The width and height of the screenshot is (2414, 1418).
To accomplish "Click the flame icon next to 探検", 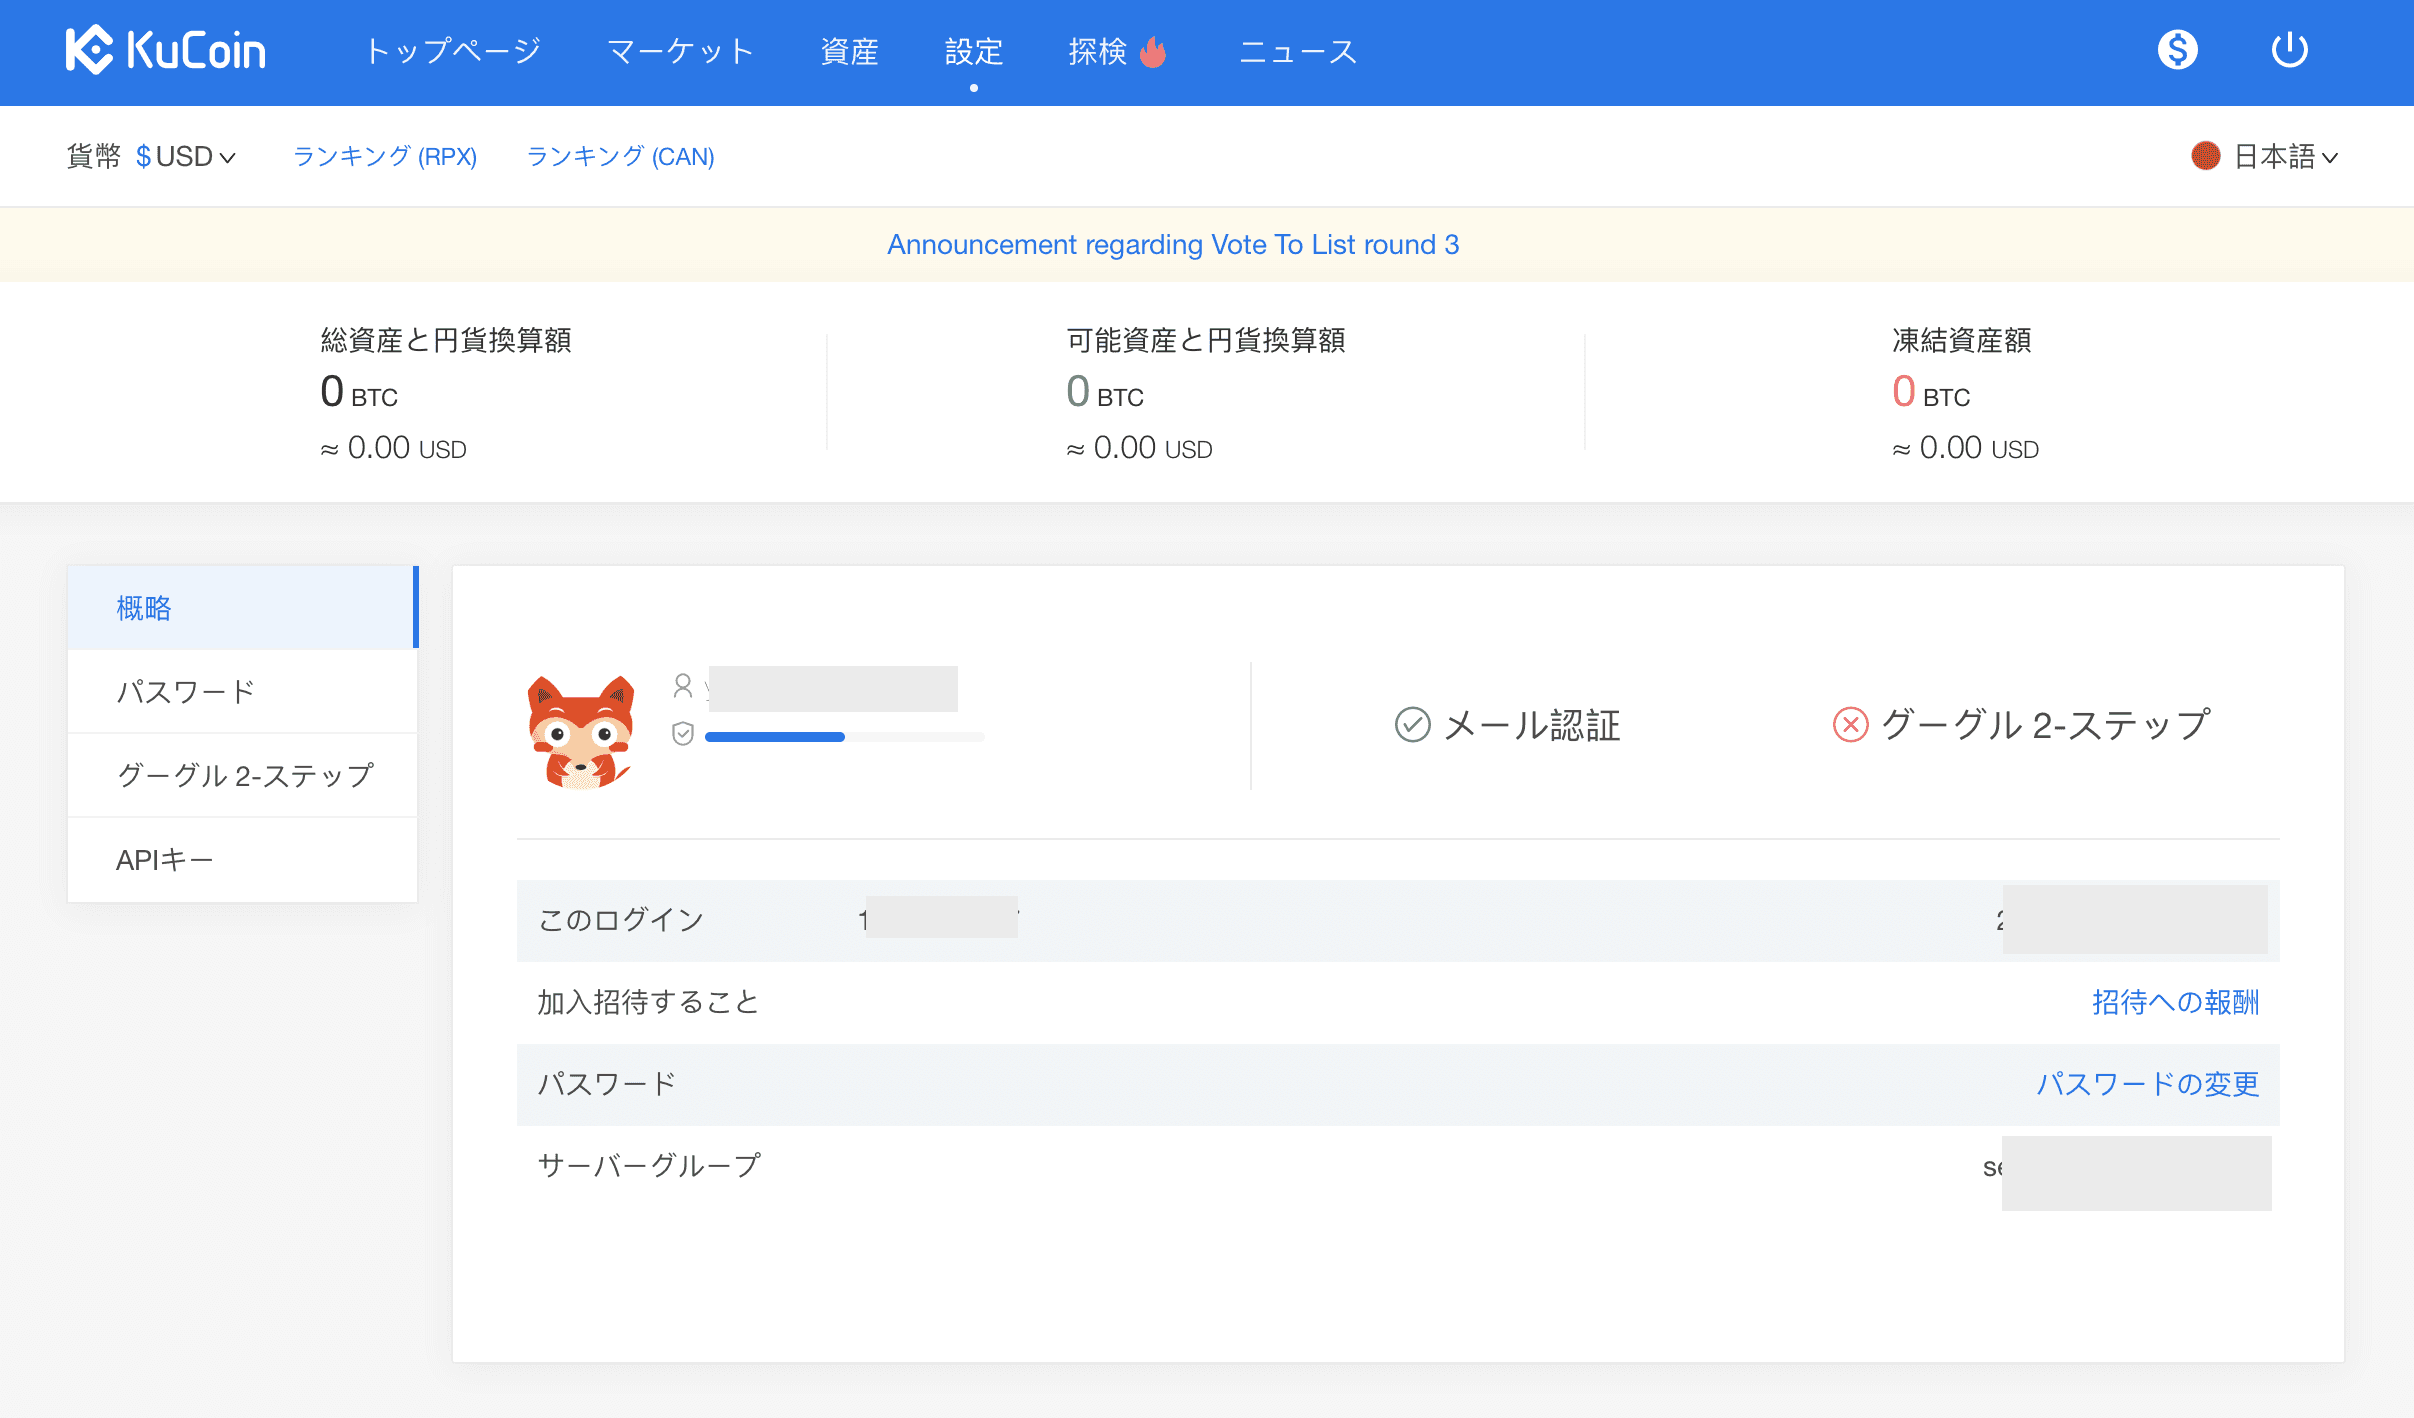I will [1153, 52].
